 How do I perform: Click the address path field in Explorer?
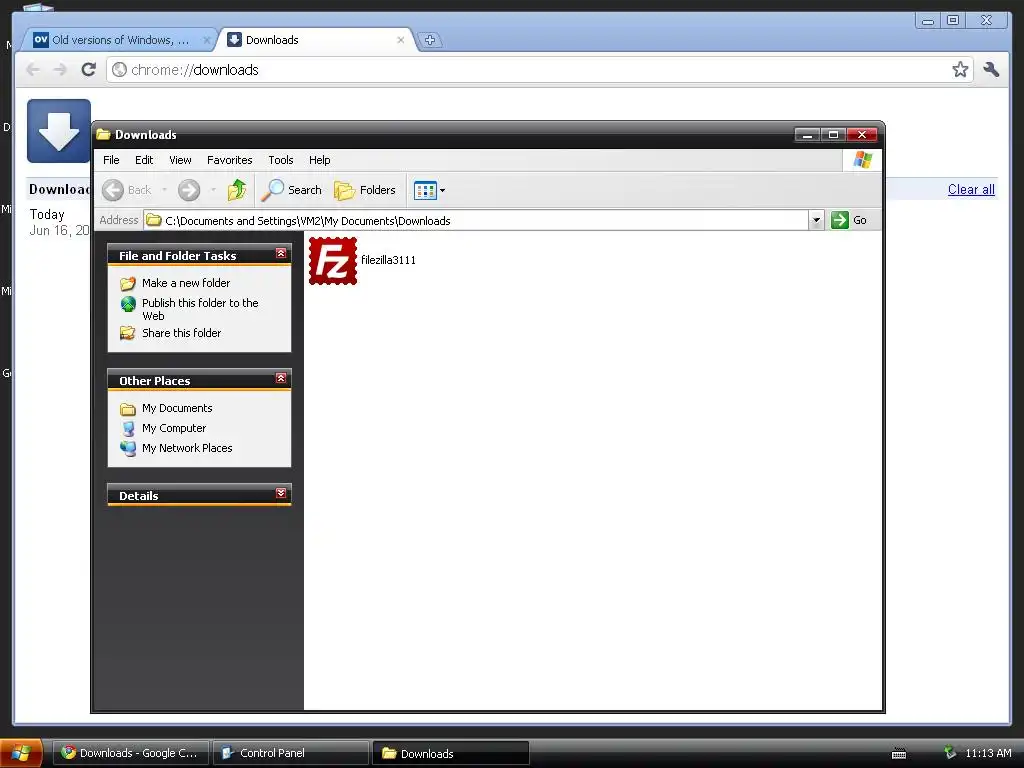pyautogui.click(x=475, y=220)
